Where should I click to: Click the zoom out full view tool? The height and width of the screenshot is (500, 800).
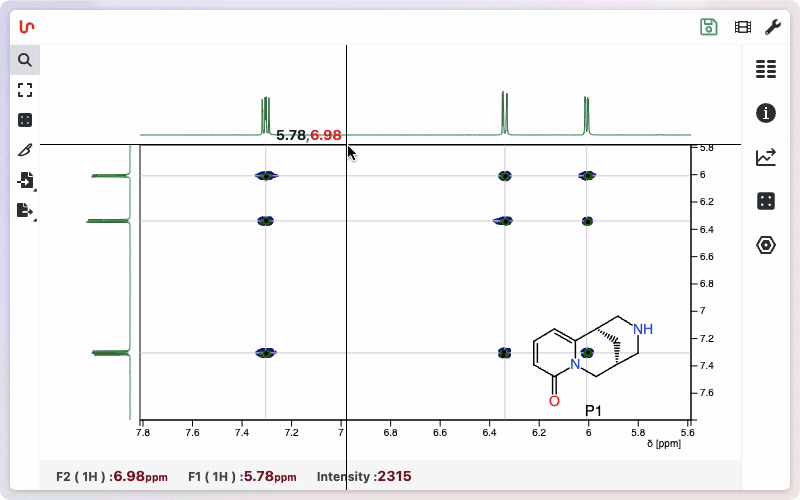pyautogui.click(x=25, y=90)
